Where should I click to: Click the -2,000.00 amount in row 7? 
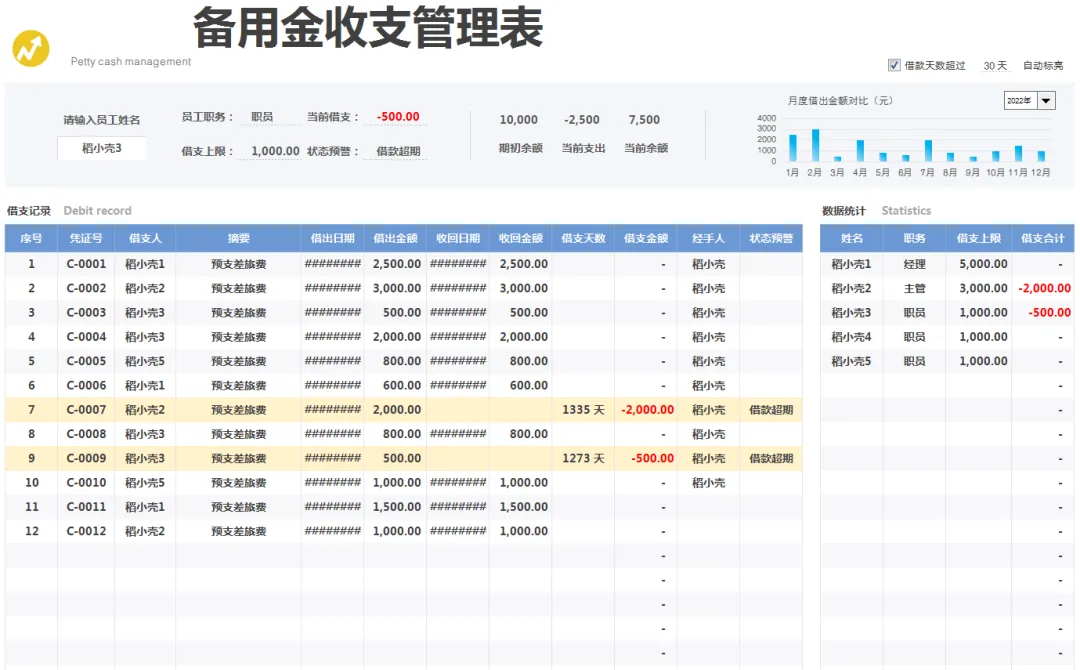pos(647,410)
